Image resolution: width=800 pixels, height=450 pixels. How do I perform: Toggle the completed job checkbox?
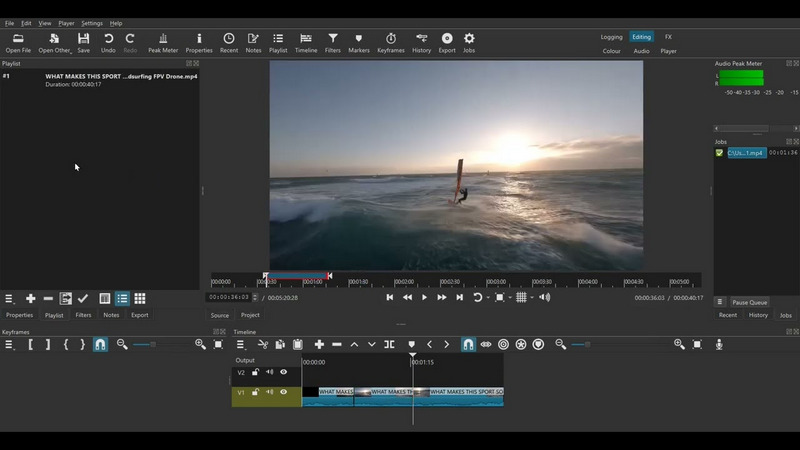(719, 153)
